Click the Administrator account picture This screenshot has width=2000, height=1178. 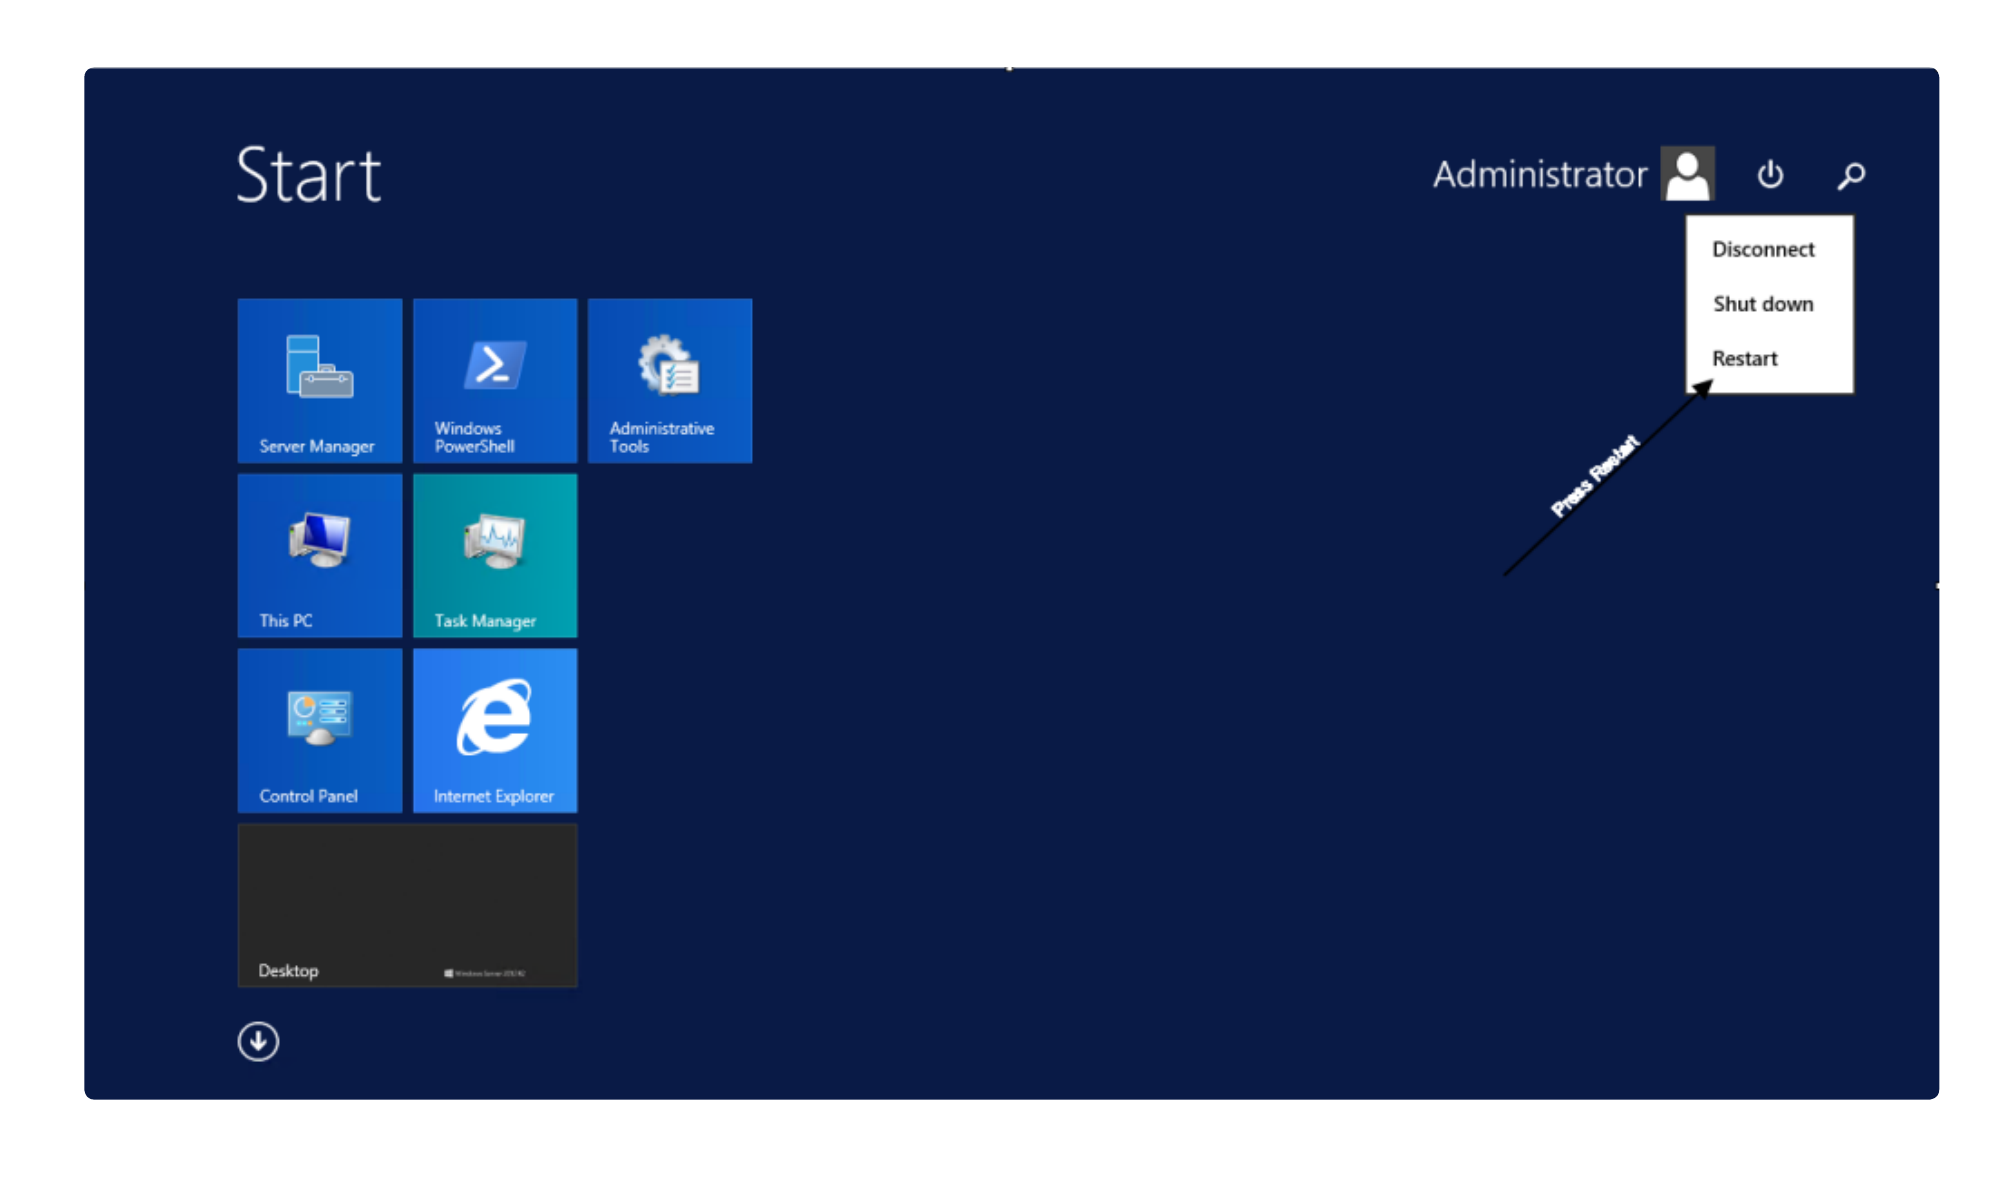(x=1688, y=173)
